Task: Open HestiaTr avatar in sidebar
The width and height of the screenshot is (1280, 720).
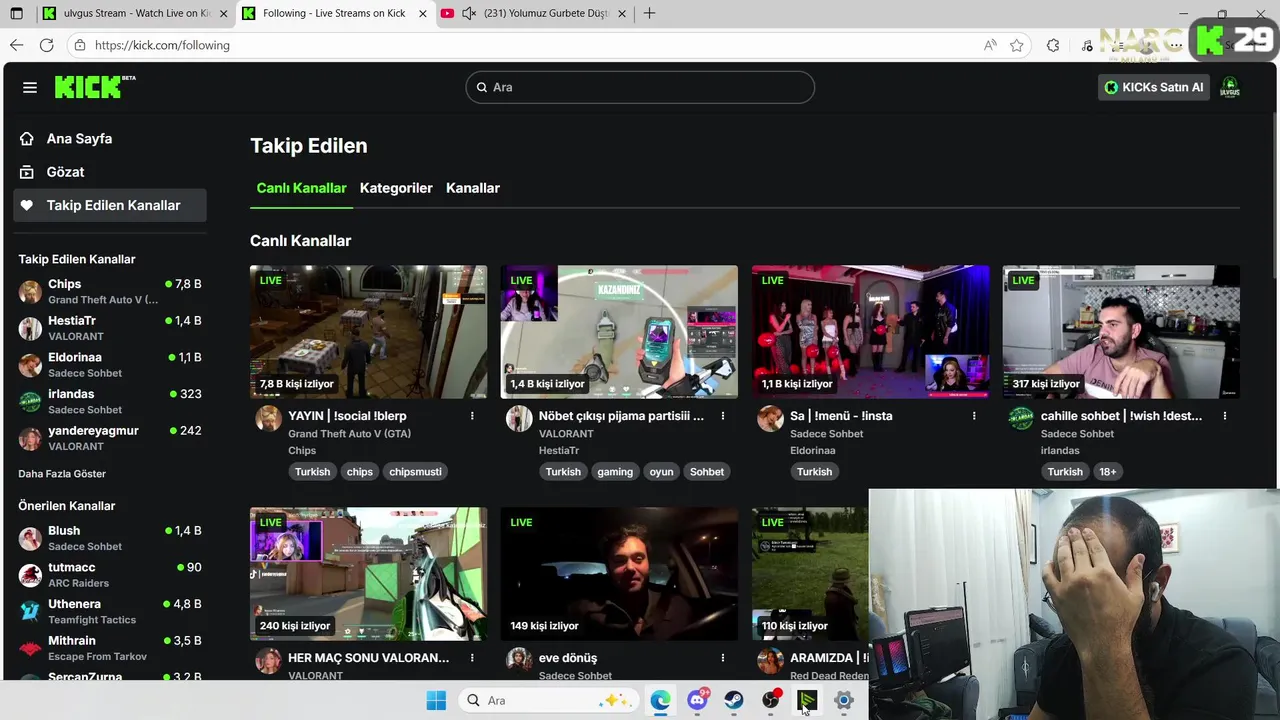Action: pos(31,328)
